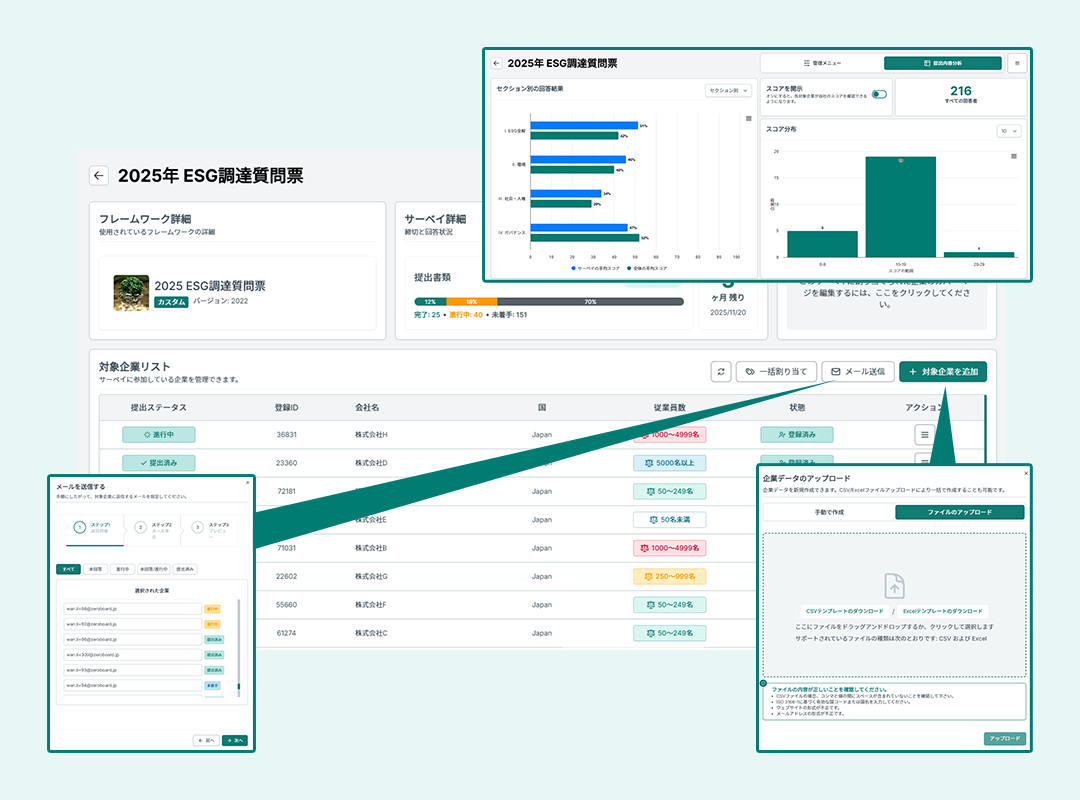Click the 対象企業を追加 button
1080x800 pixels.
click(943, 372)
